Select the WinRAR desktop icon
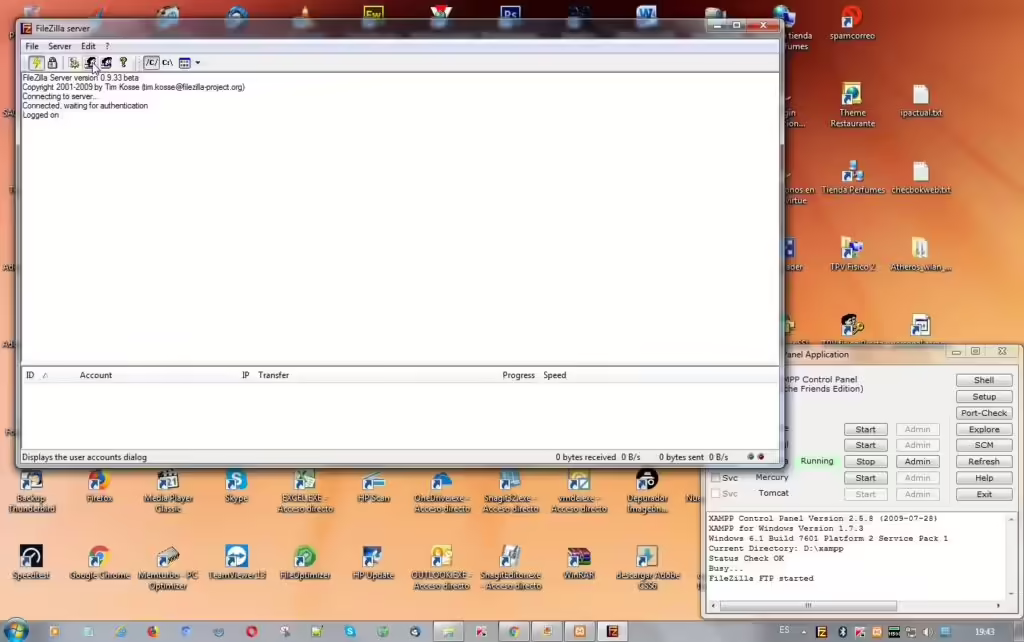Image resolution: width=1024 pixels, height=642 pixels. (x=579, y=563)
